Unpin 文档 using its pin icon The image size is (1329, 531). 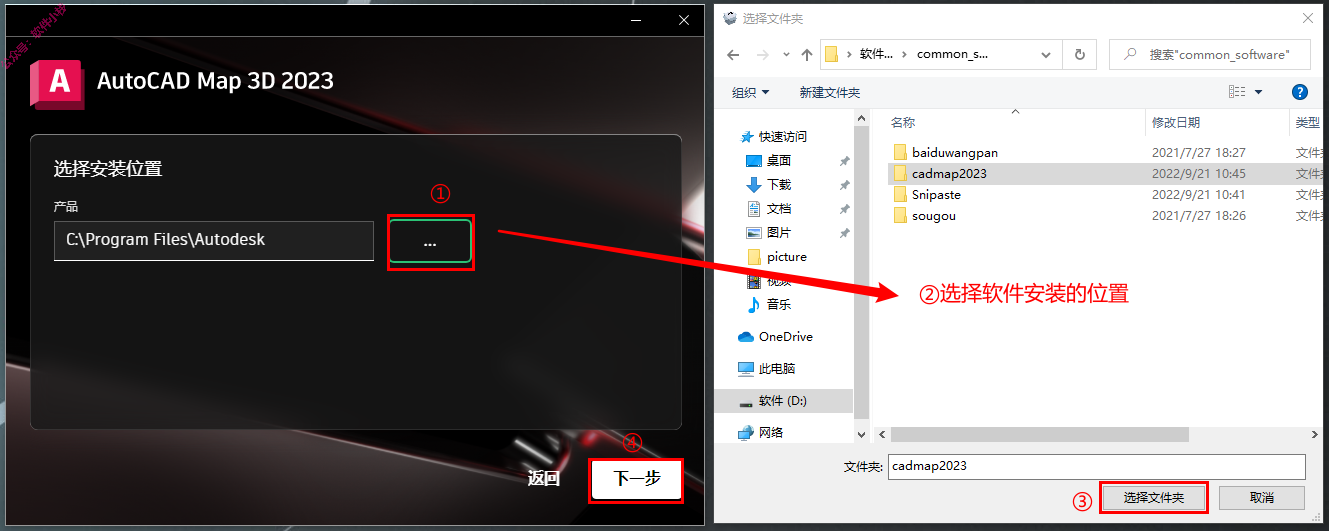pos(845,209)
